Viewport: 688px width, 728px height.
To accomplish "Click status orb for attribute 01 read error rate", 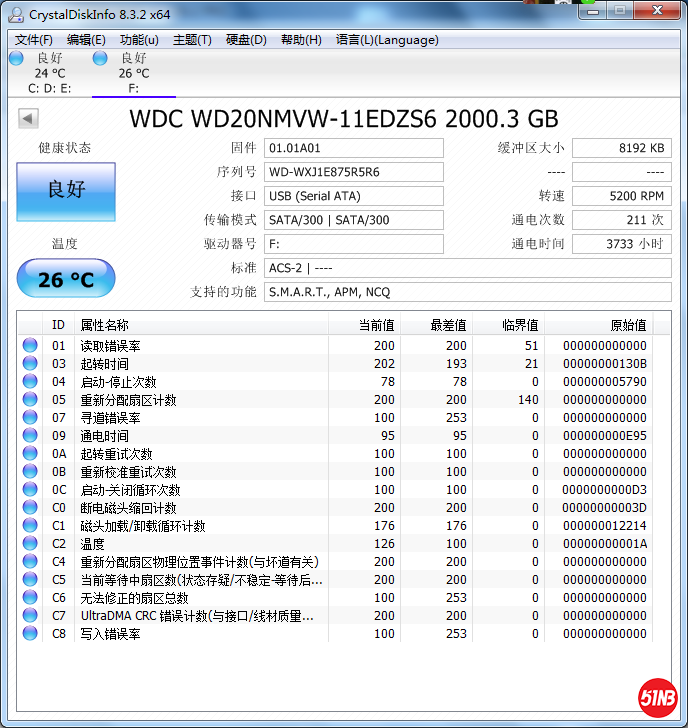I will pos(30,346).
